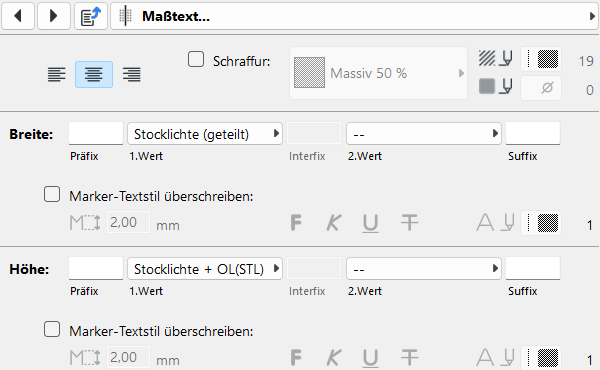This screenshot has height=370, width=600.
Task: Go to next settings page arrow
Action: point(54,16)
